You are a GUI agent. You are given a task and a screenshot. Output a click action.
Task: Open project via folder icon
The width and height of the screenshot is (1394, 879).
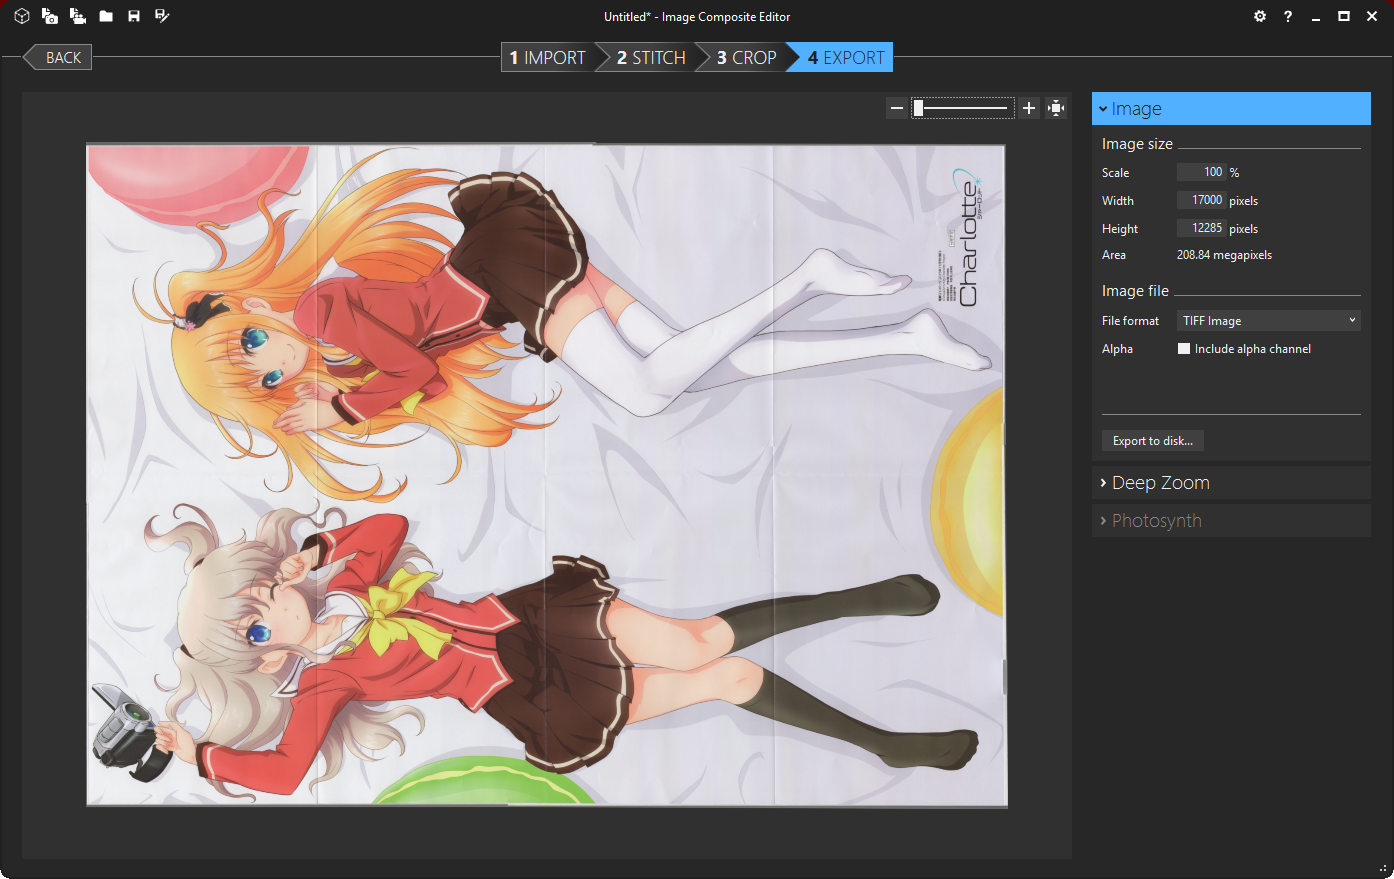click(106, 16)
